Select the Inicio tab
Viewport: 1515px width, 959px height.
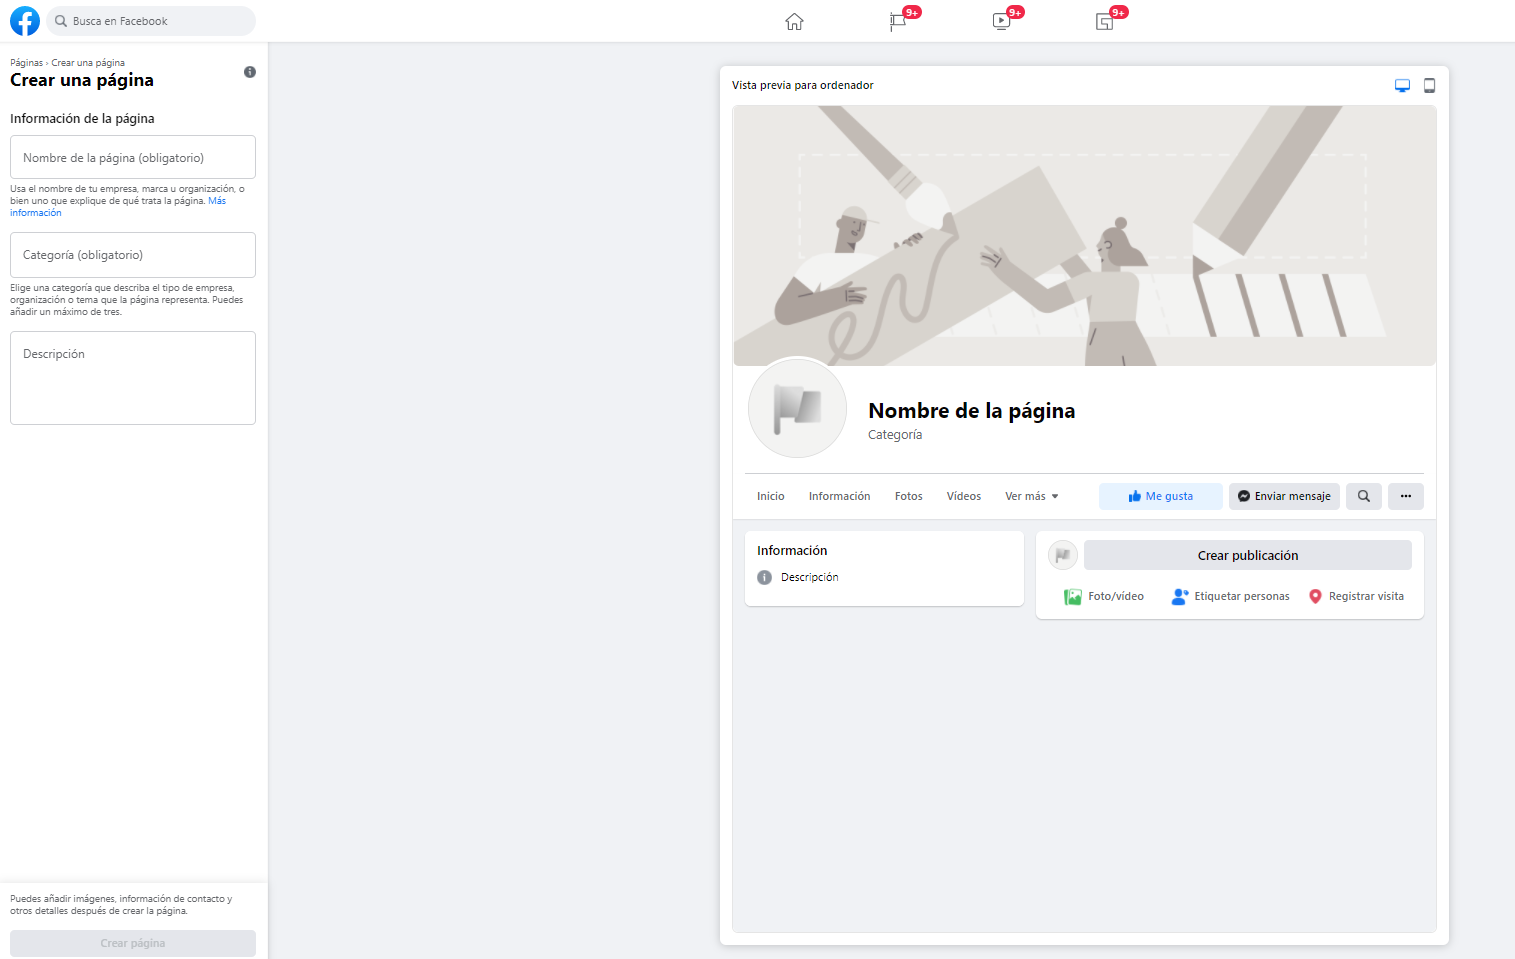[770, 496]
